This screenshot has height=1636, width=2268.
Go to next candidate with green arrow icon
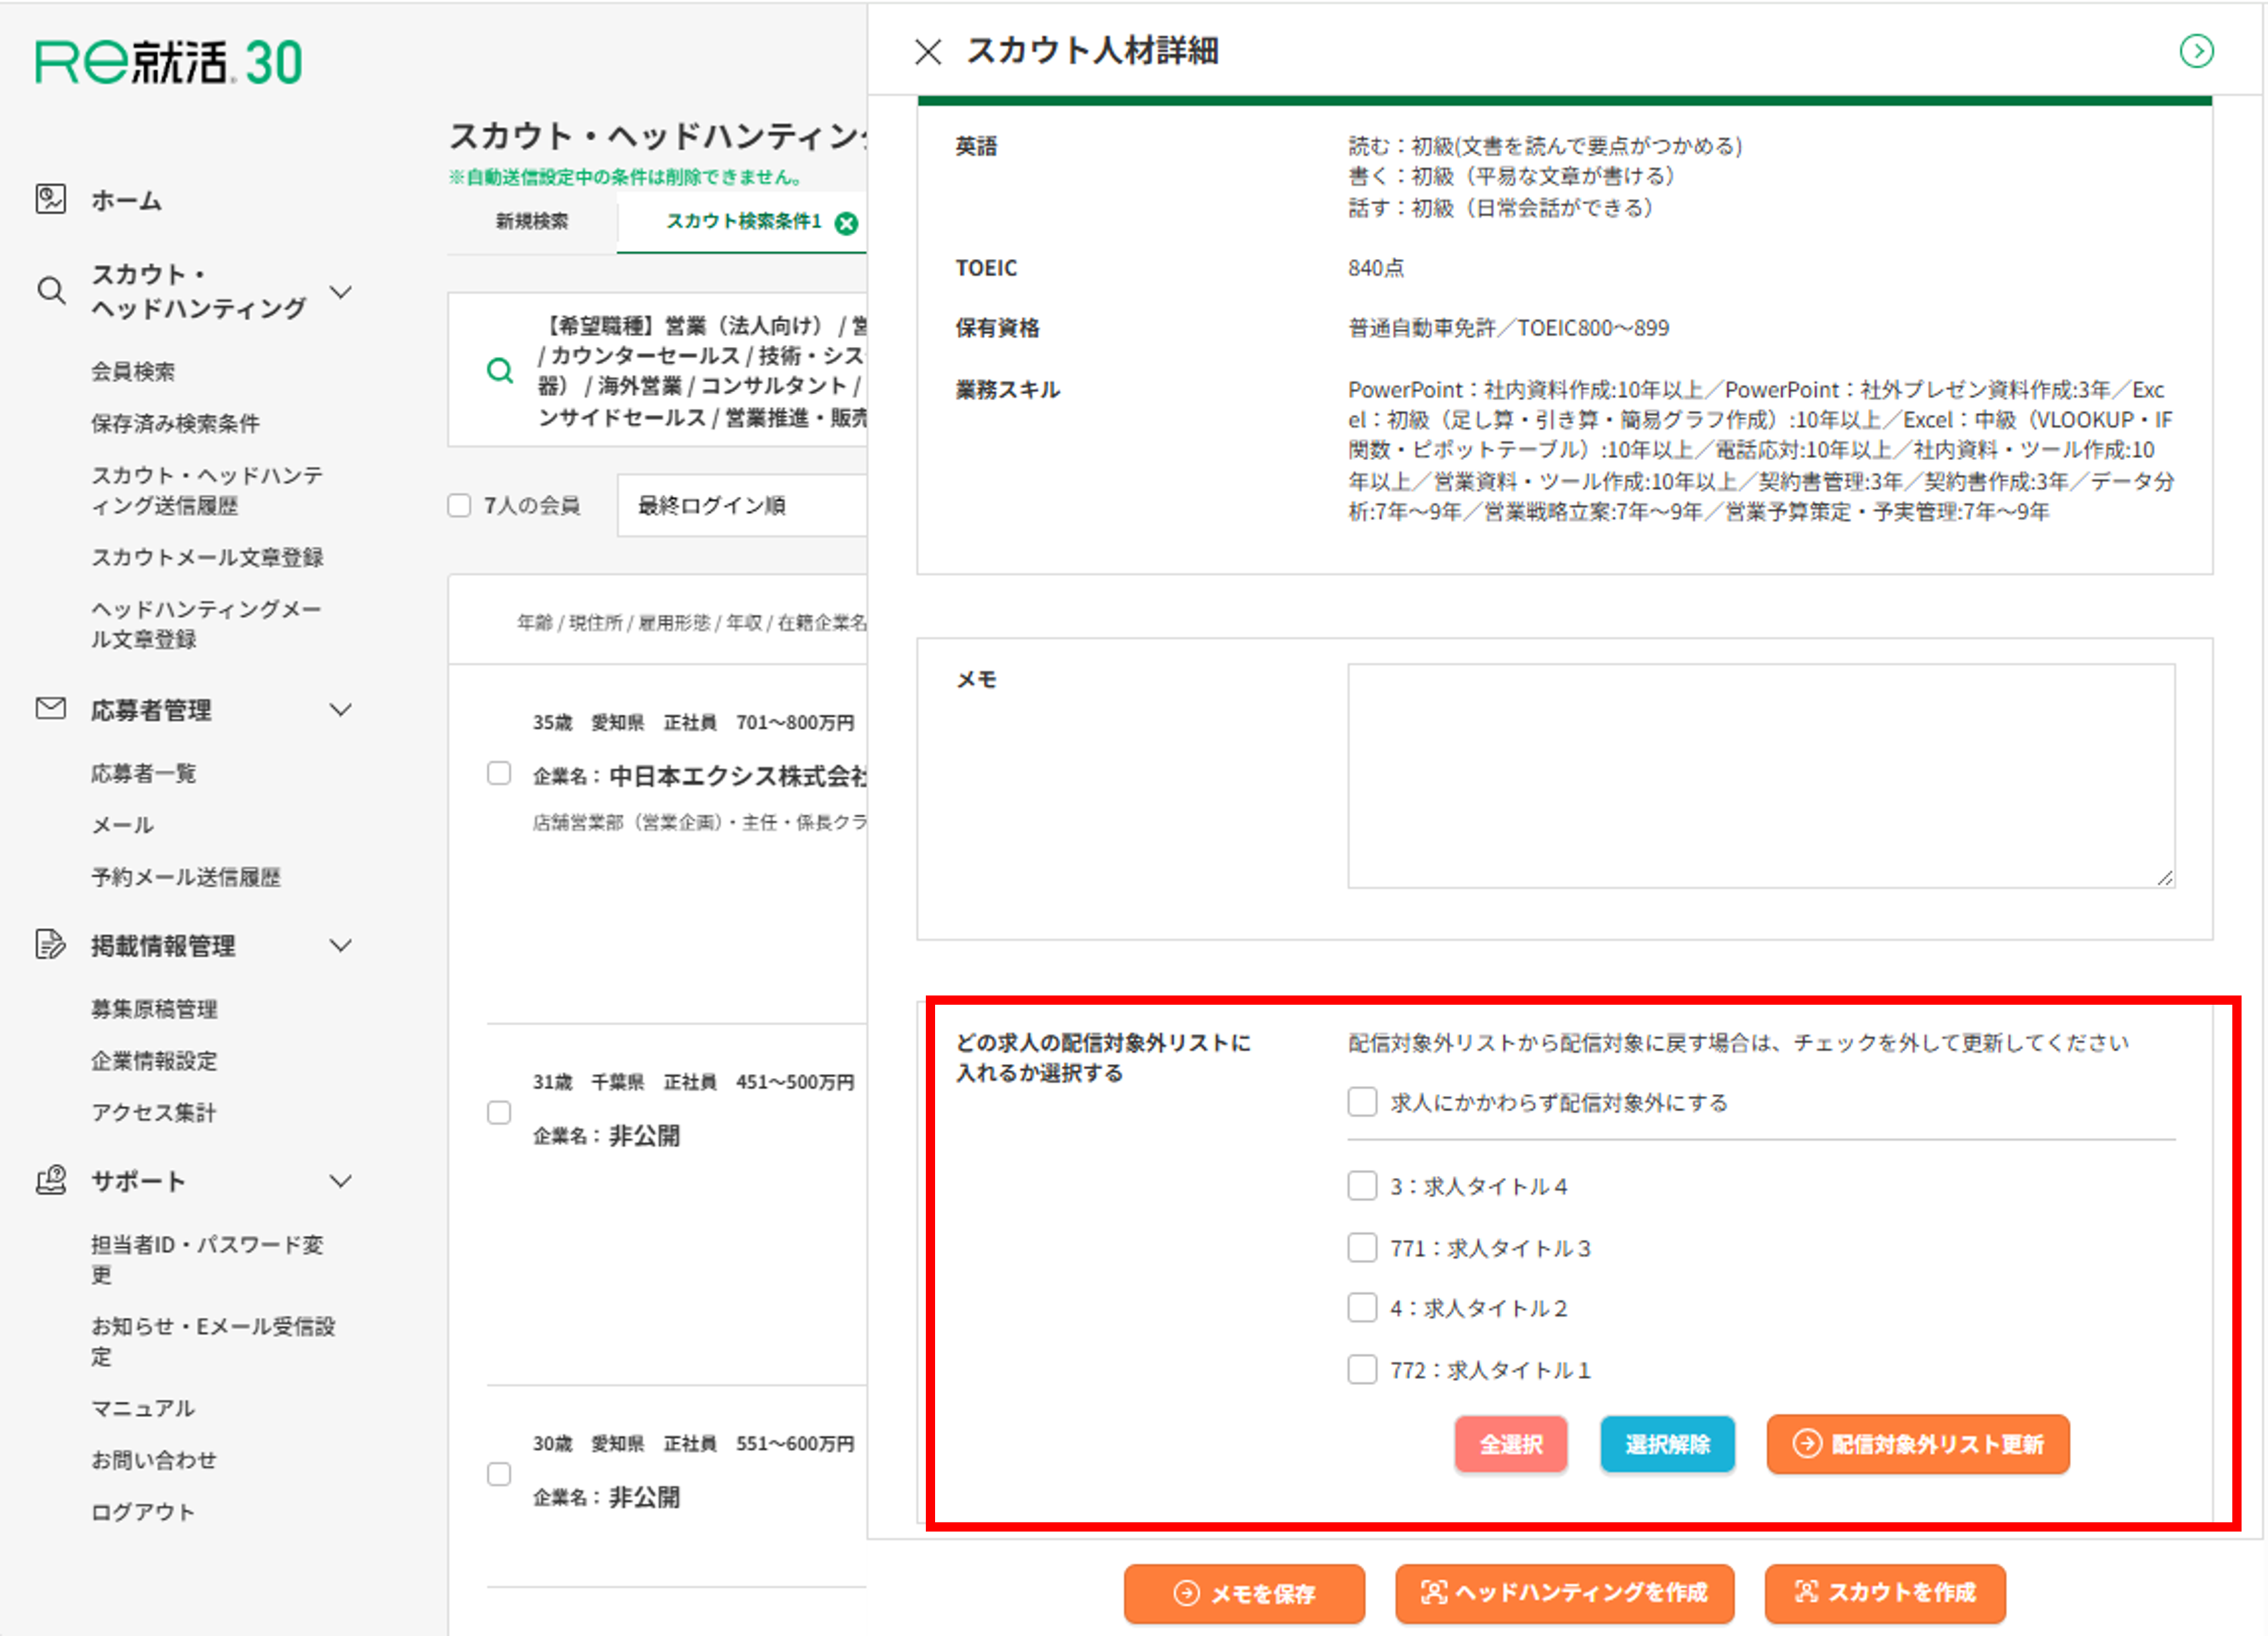[x=2196, y=51]
